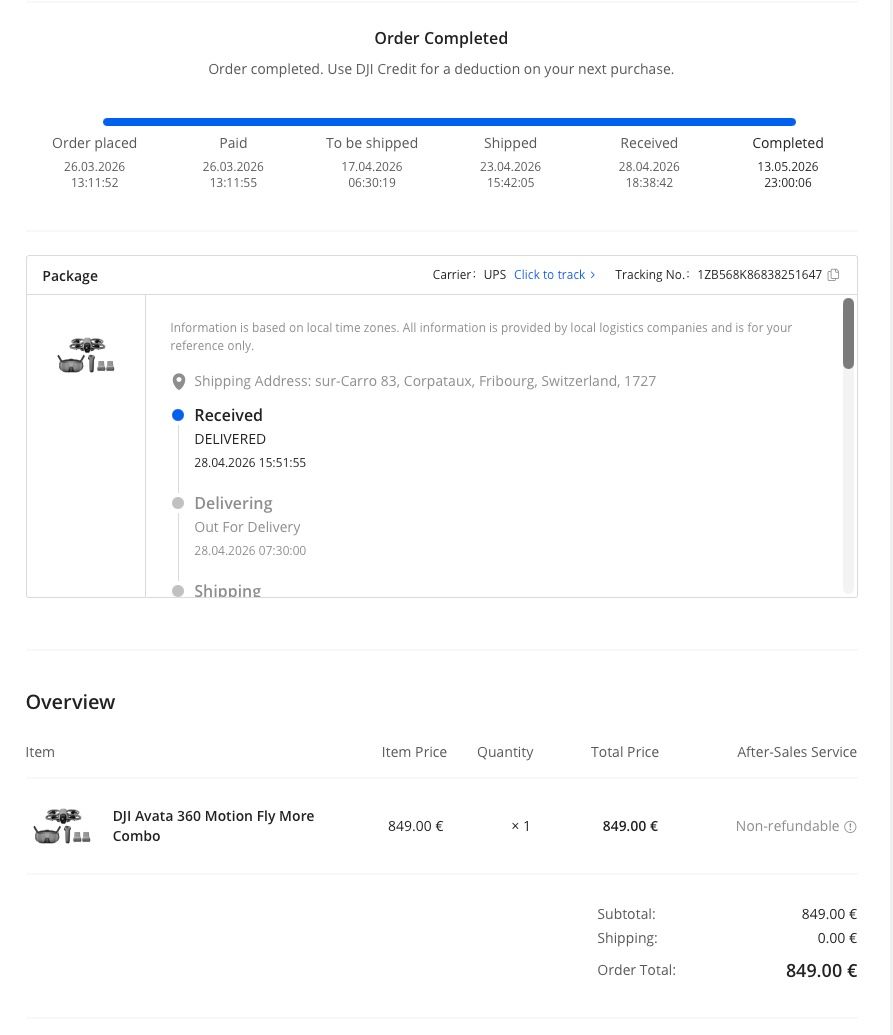This screenshot has height=1035, width=893.
Task: Click the Quantity column header
Action: pos(505,752)
